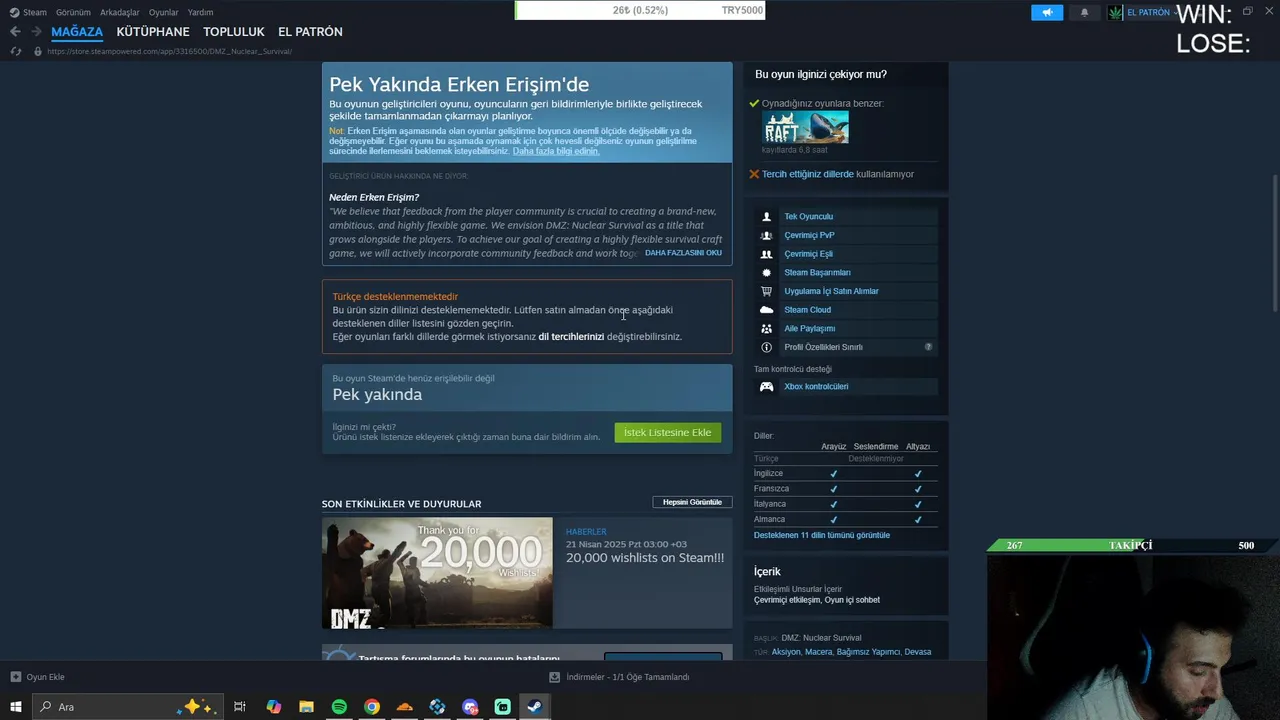Click the Steam Başarımları achievements icon

(767, 272)
